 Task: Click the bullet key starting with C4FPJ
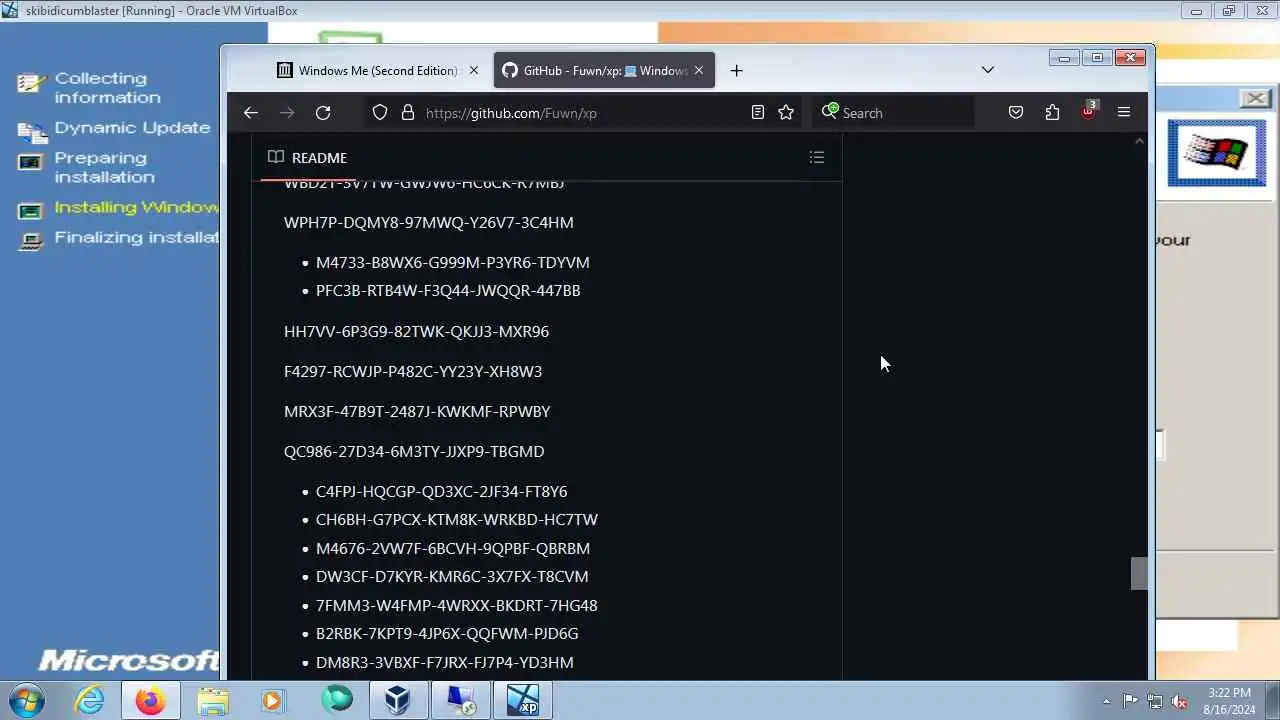(441, 491)
